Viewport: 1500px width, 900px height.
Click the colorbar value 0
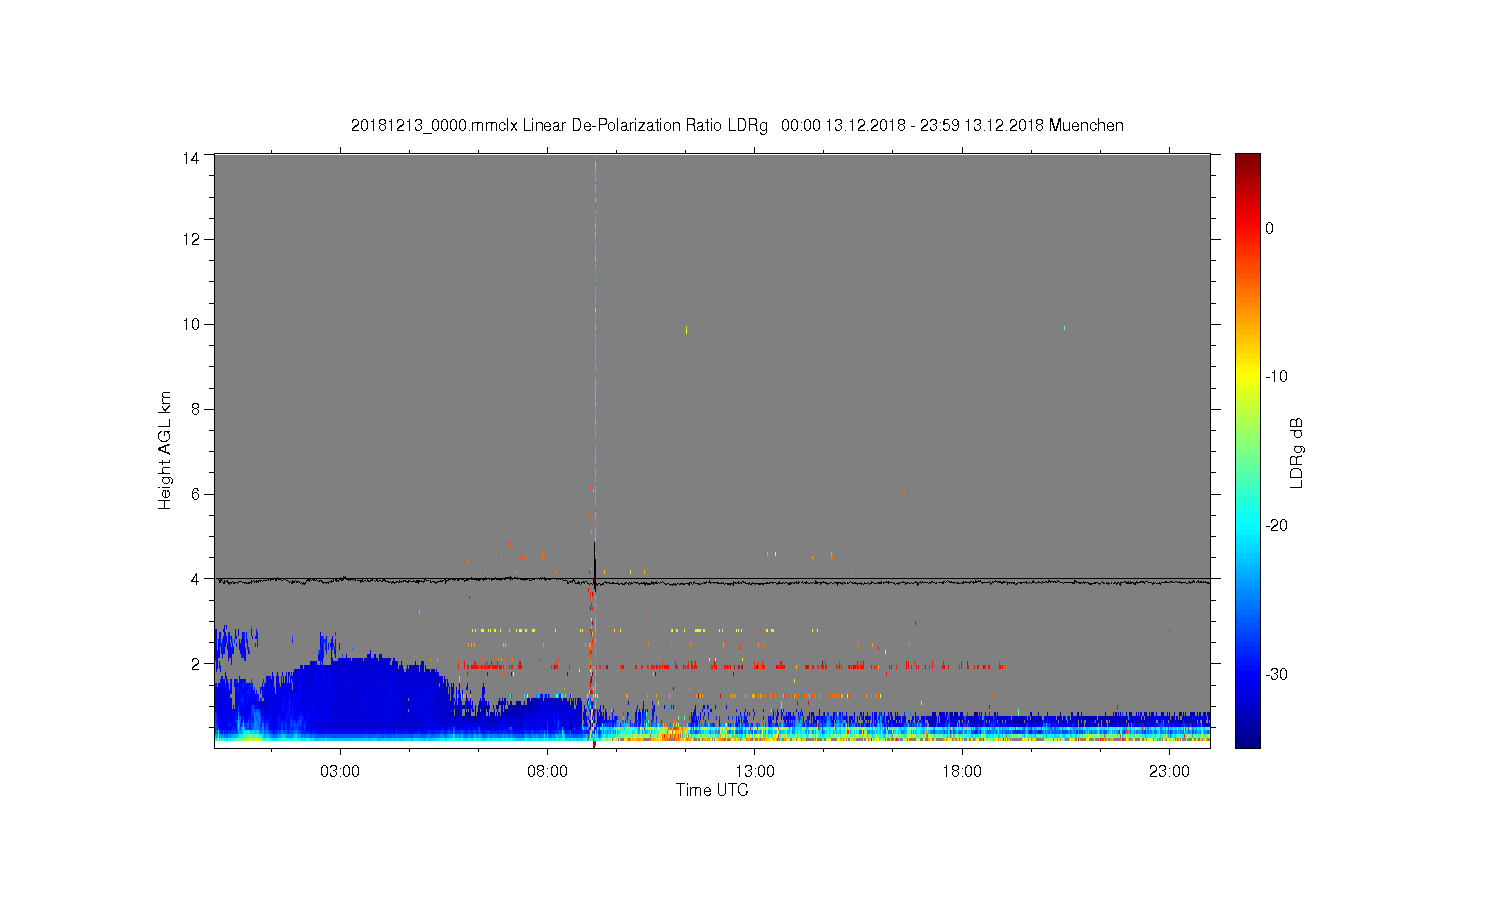[x=1269, y=228]
